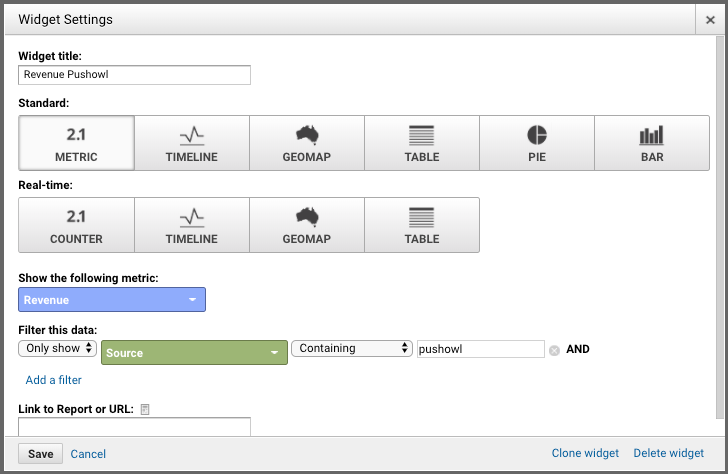
Task: Select the standard METRIC widget type
Action: coord(77,143)
